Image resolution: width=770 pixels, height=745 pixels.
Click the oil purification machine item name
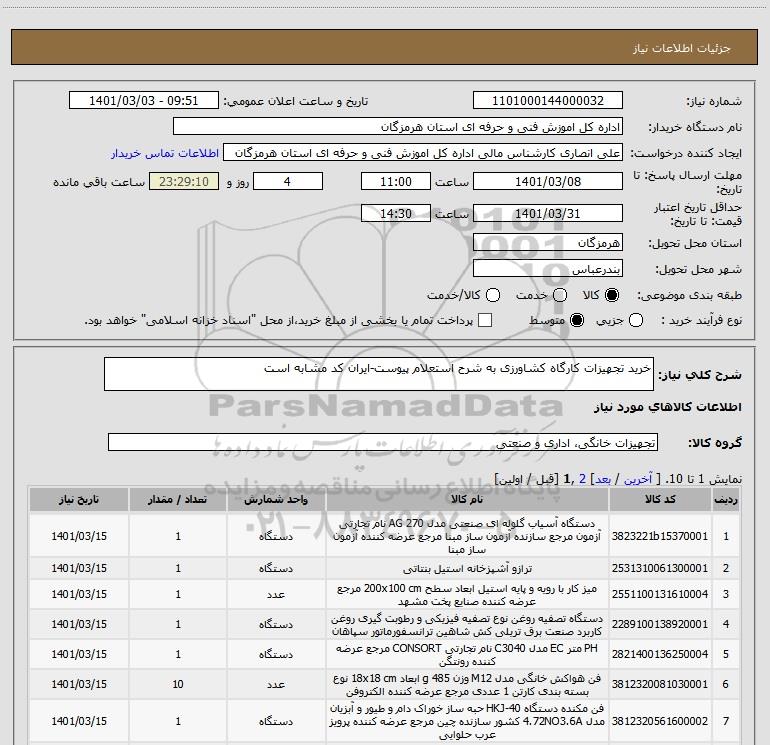[x=467, y=625]
